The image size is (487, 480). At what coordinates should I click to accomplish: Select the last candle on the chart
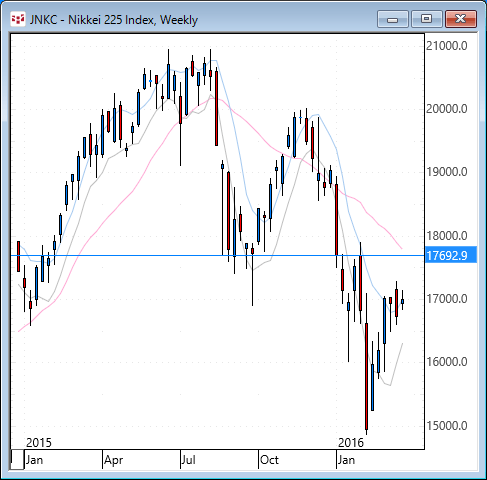[x=403, y=301]
